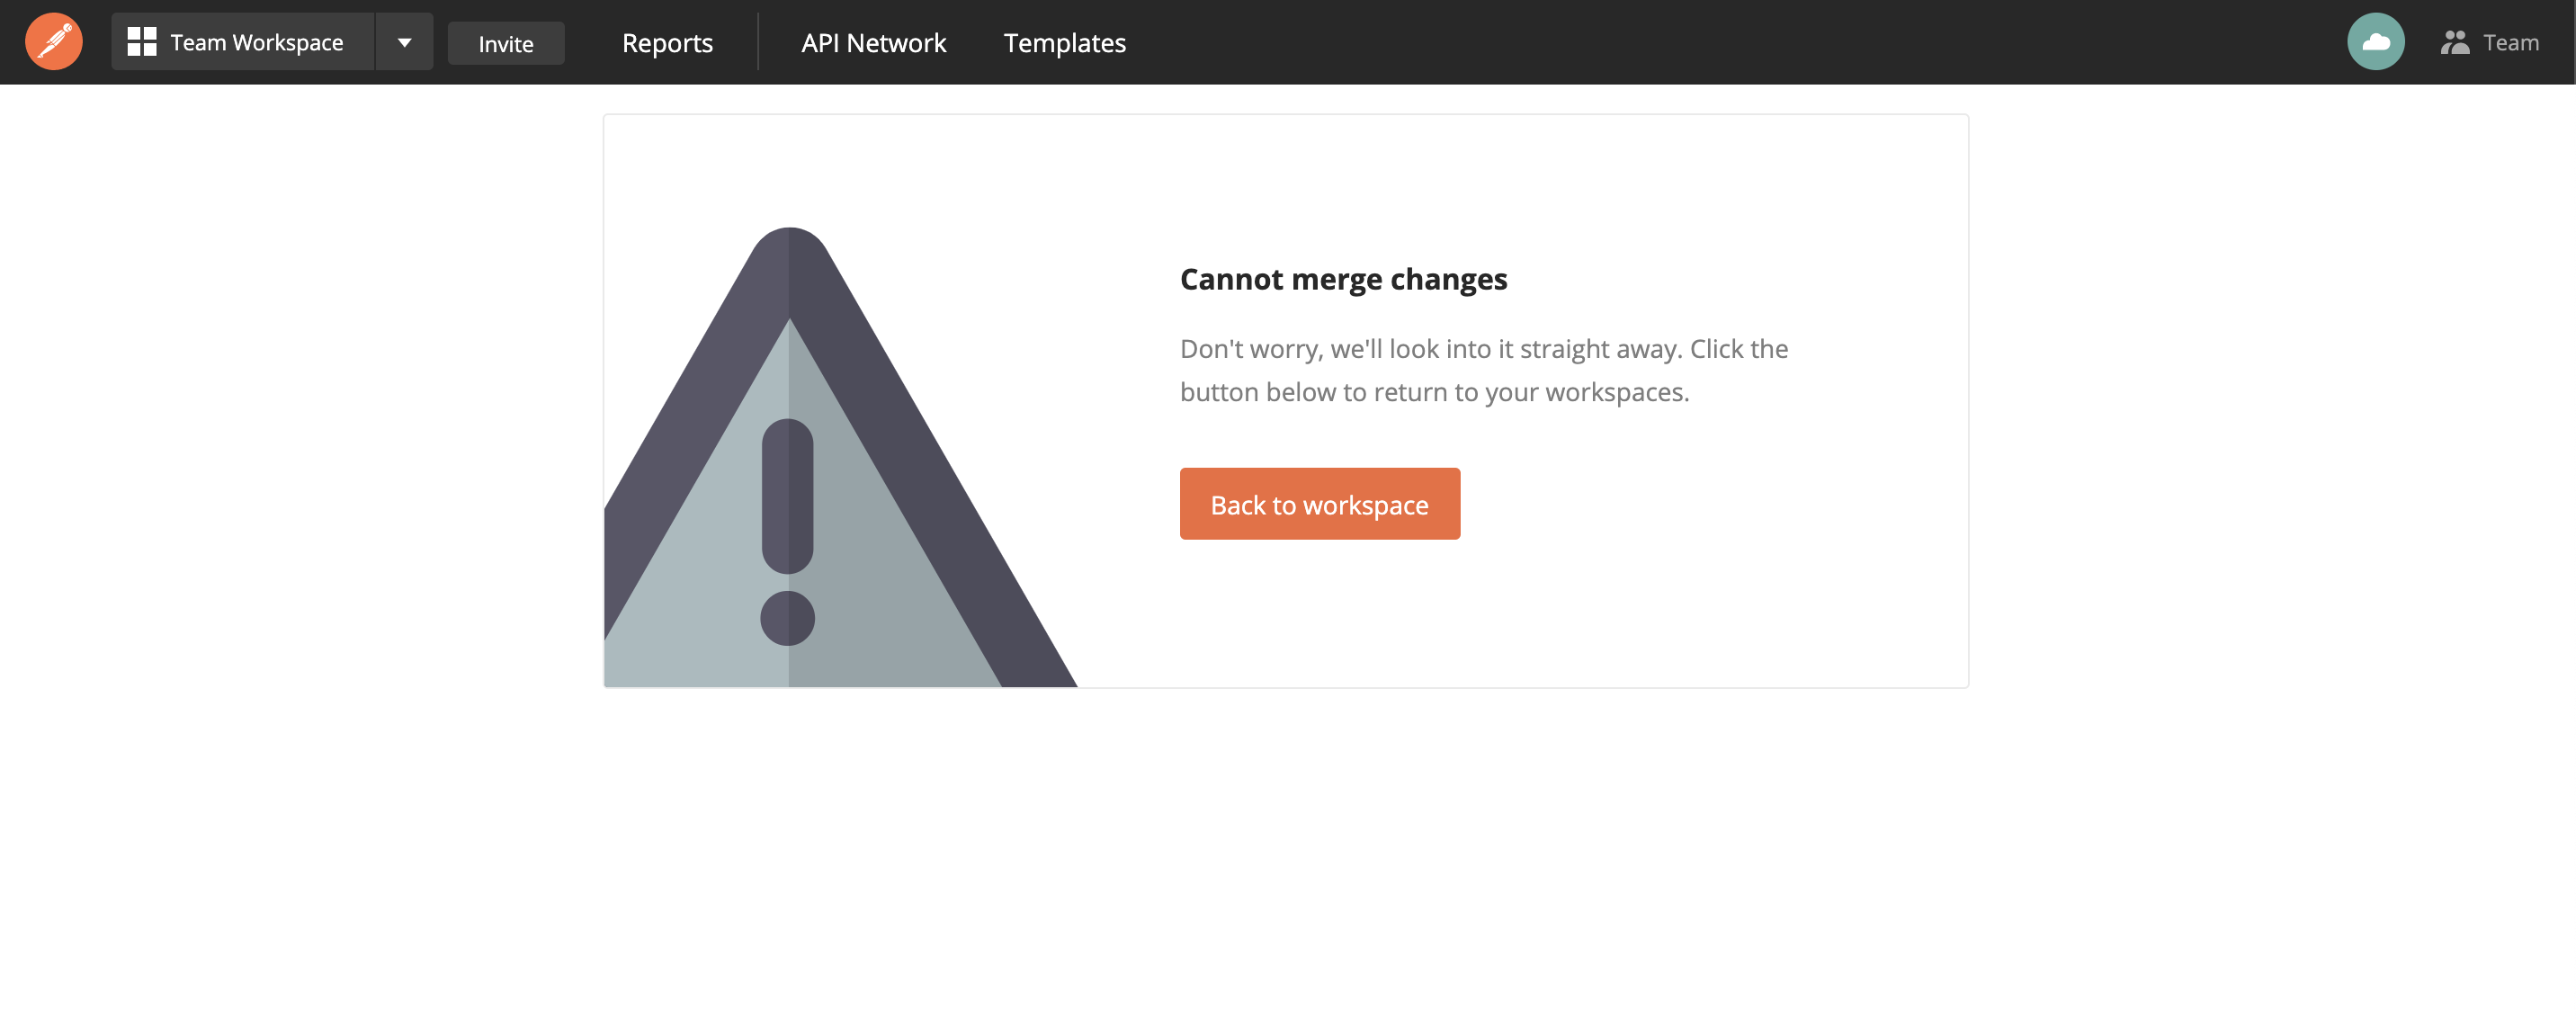Open the Templates section
The height and width of the screenshot is (1020, 2576).
1064,42
